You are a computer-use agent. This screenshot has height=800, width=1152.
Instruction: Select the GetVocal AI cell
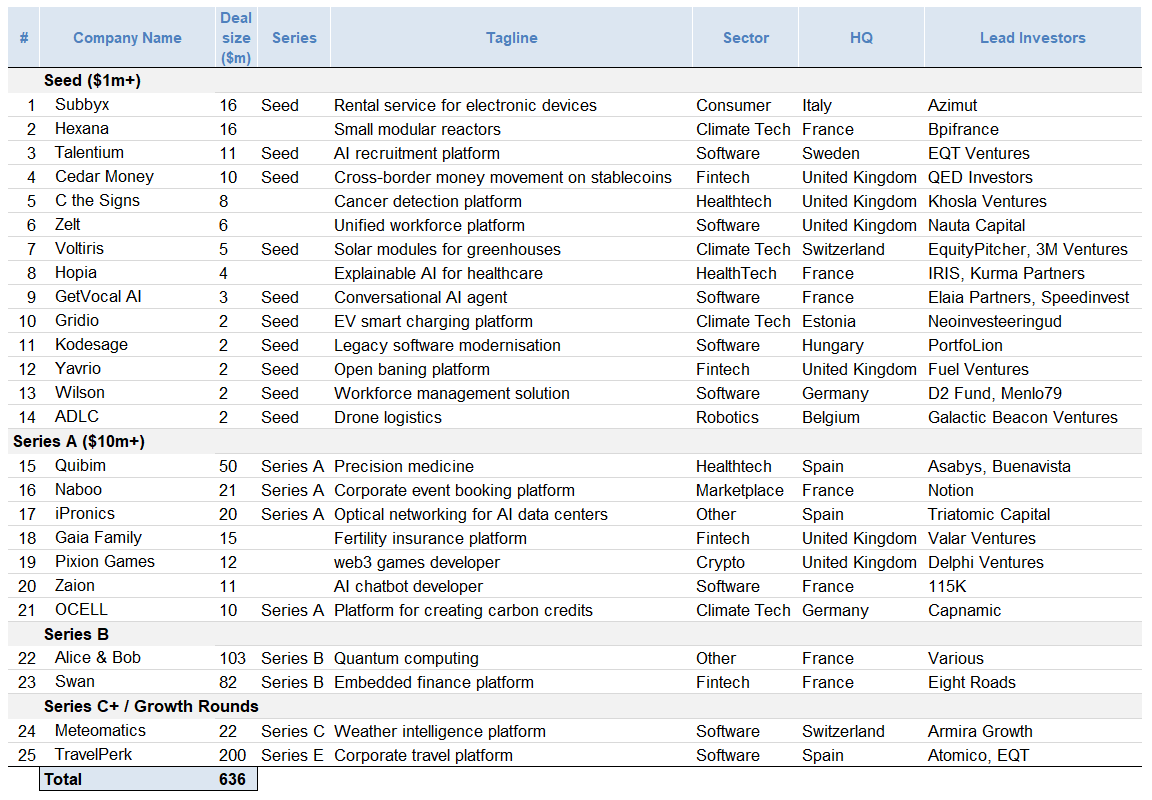pyautogui.click(x=98, y=297)
